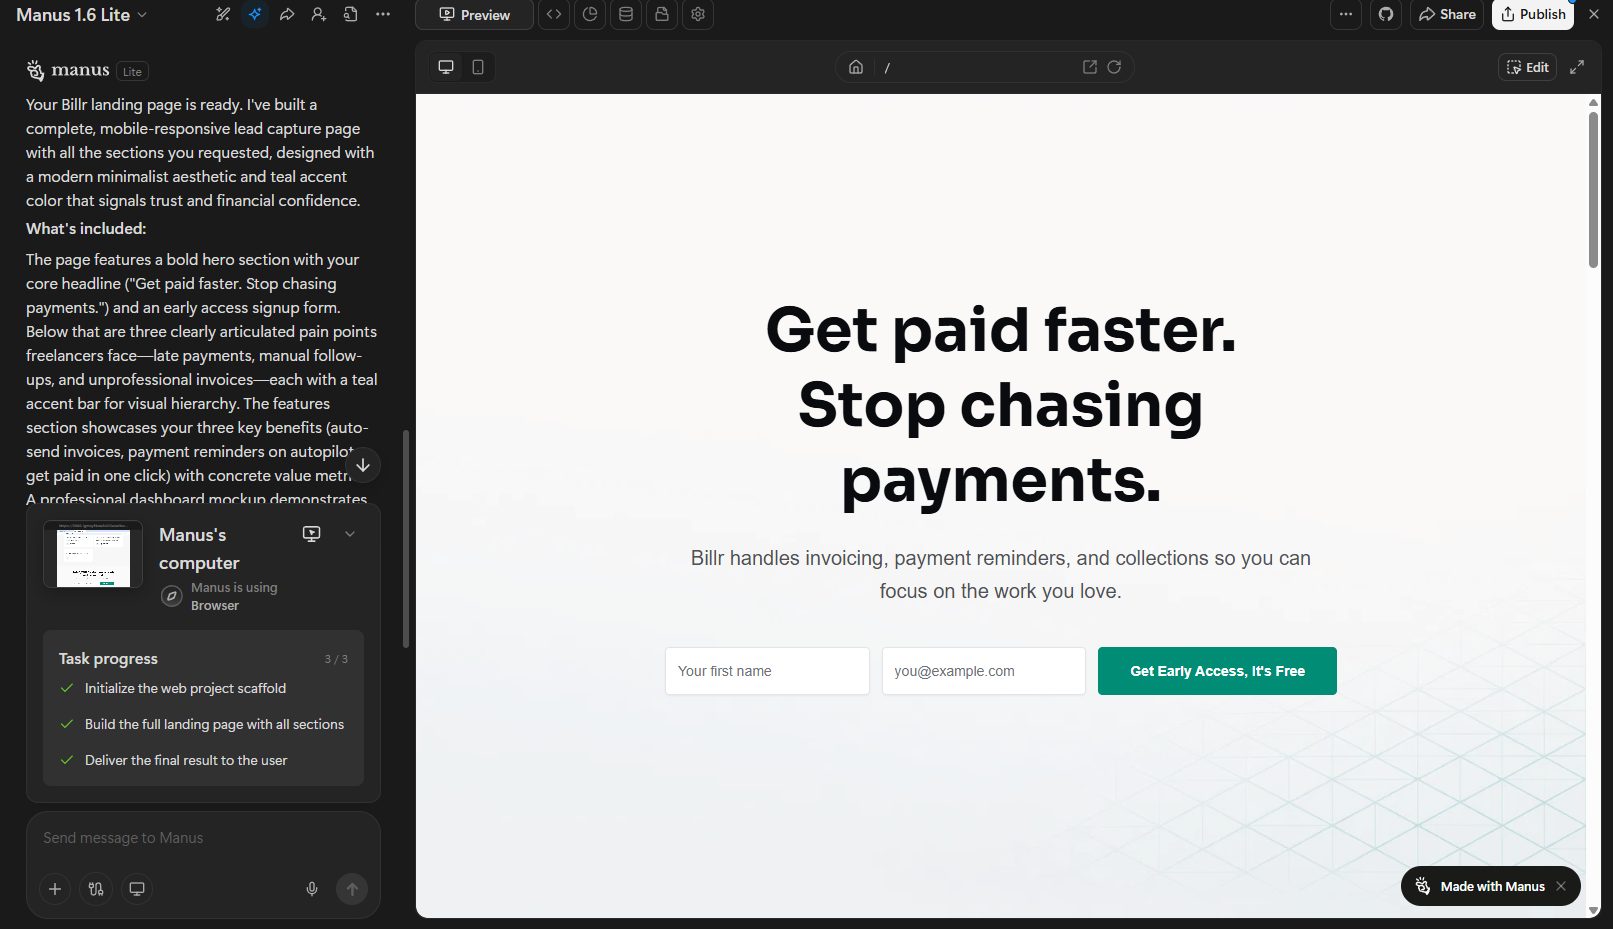The image size is (1613, 929).
Task: Open the project settings gear tab
Action: tap(698, 14)
